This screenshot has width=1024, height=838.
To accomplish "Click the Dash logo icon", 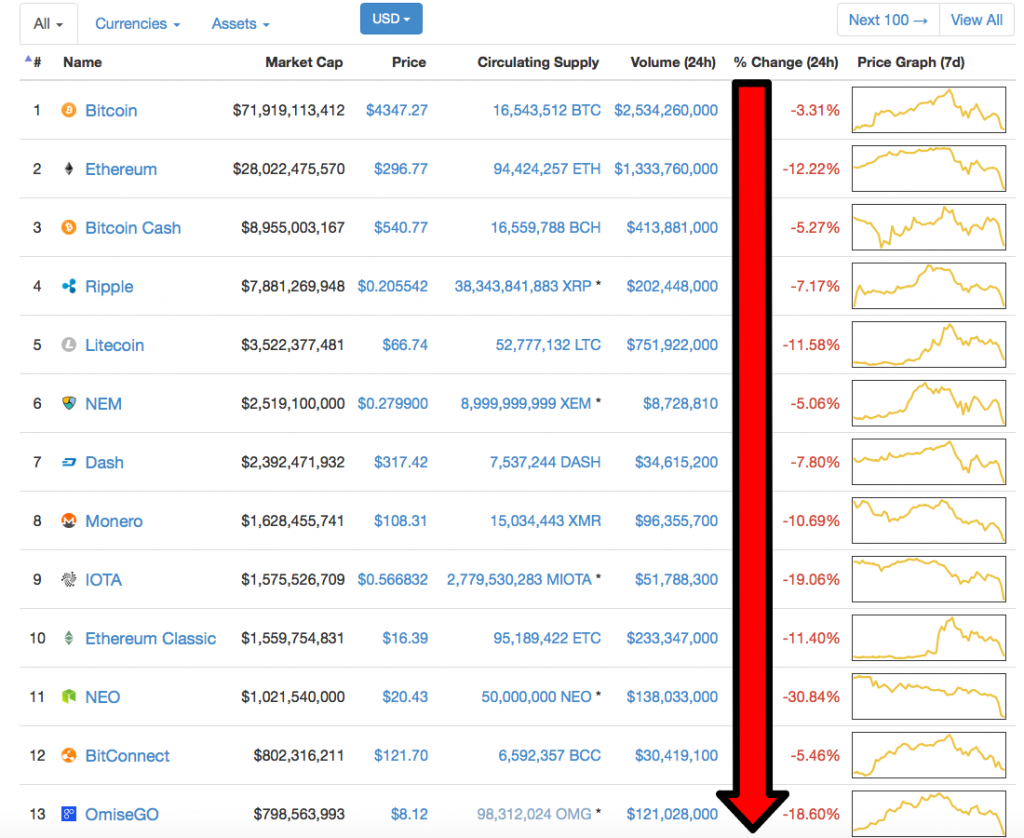I will tap(69, 462).
